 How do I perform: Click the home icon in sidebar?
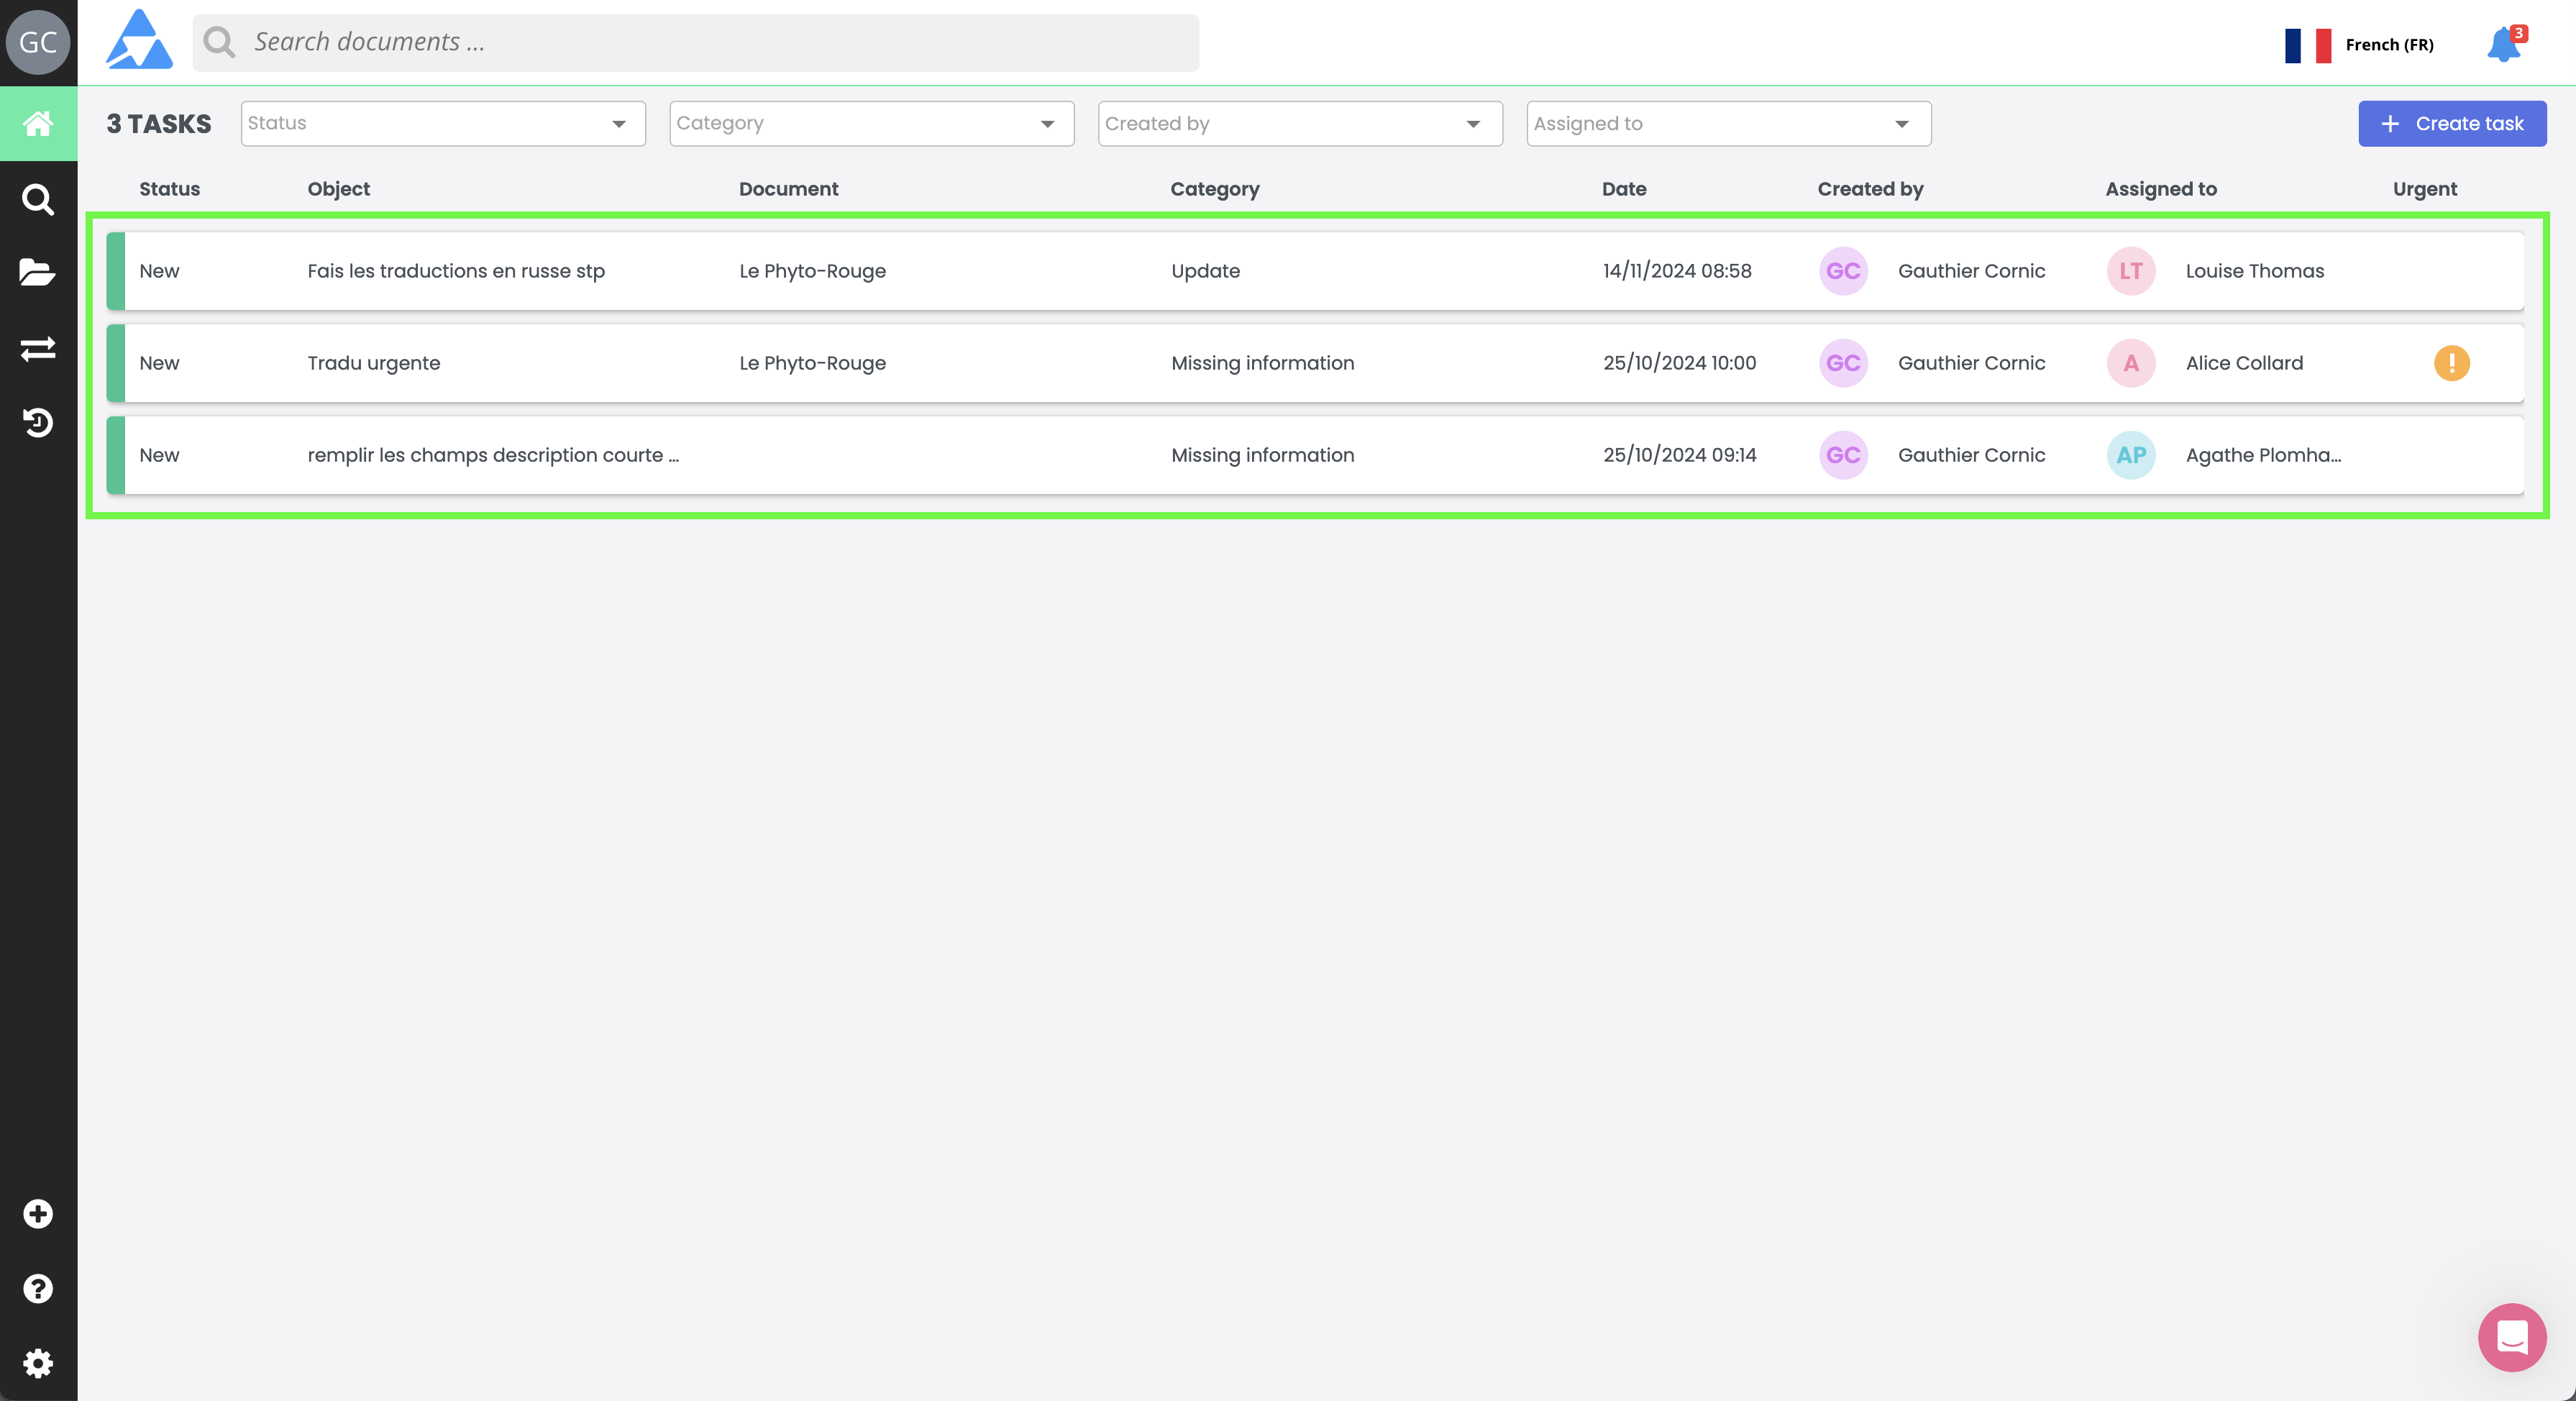tap(38, 124)
